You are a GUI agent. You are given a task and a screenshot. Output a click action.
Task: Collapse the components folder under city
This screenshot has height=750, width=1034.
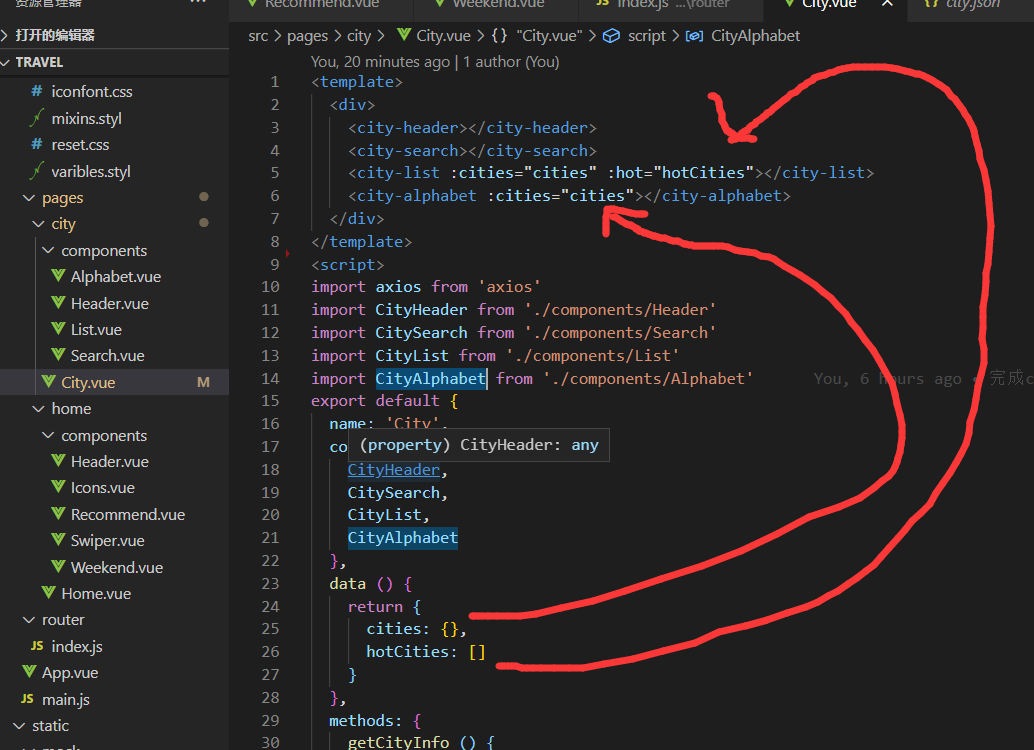coord(48,250)
